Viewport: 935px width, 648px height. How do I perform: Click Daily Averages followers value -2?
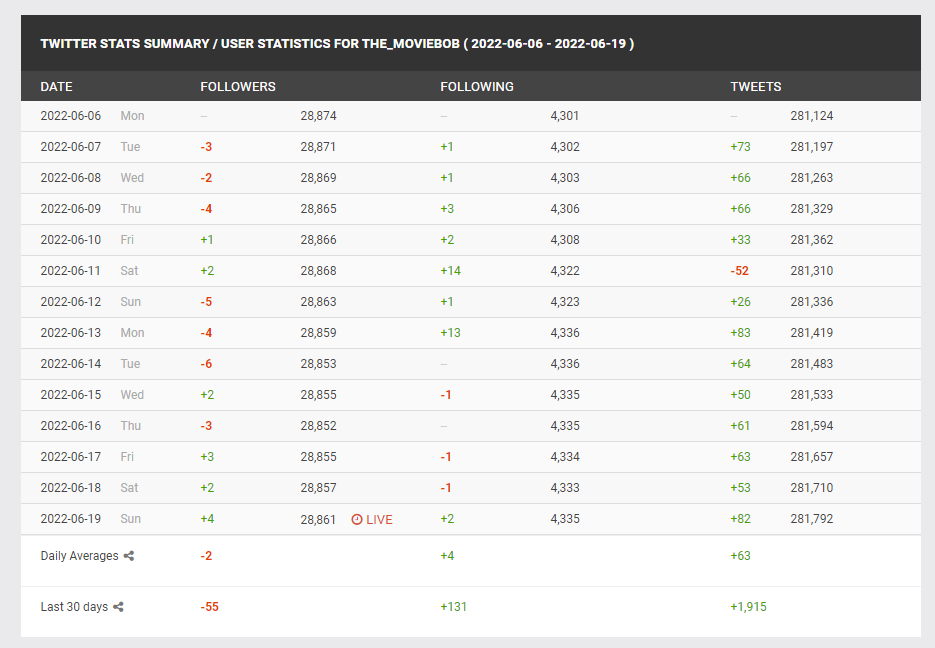[206, 556]
